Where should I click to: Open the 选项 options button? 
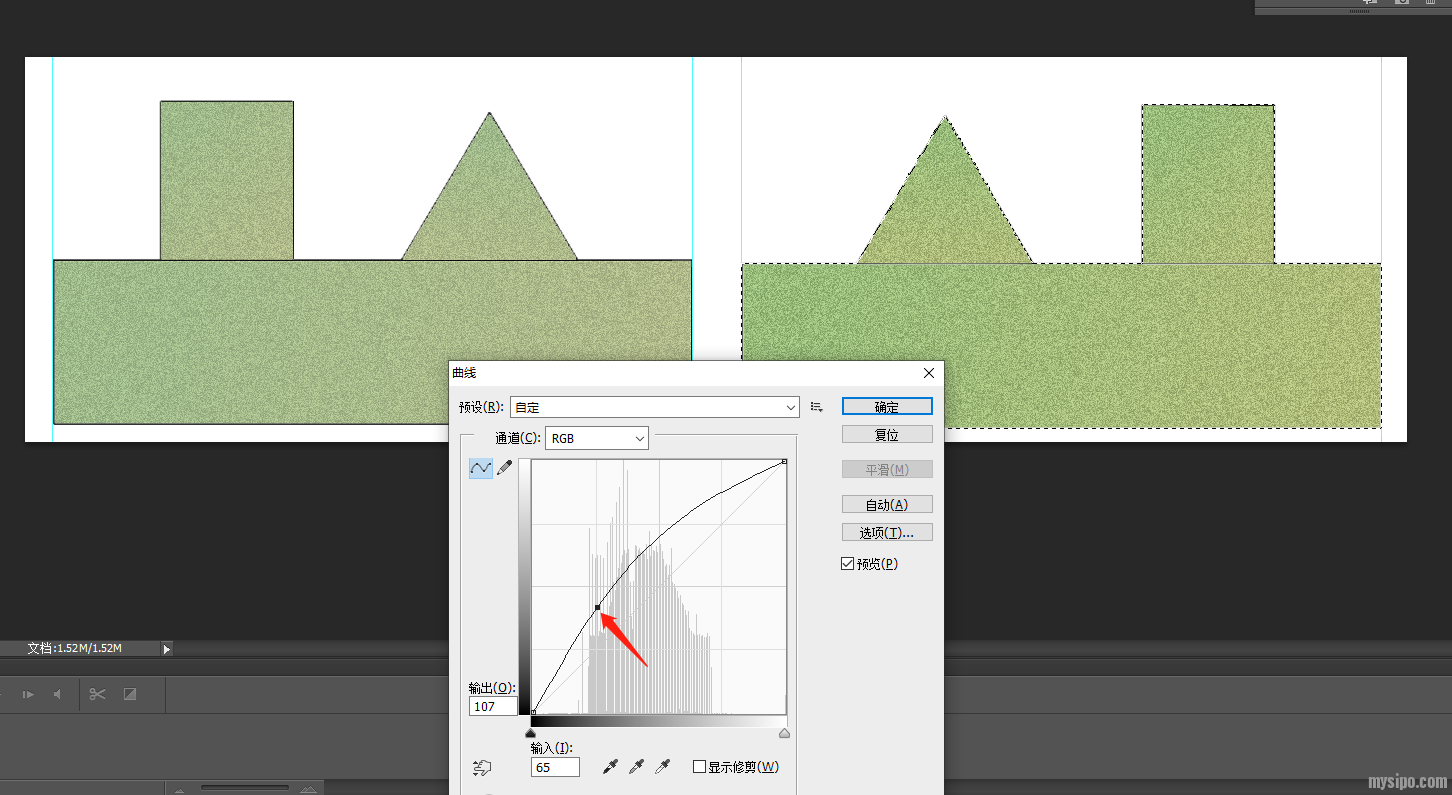point(886,532)
